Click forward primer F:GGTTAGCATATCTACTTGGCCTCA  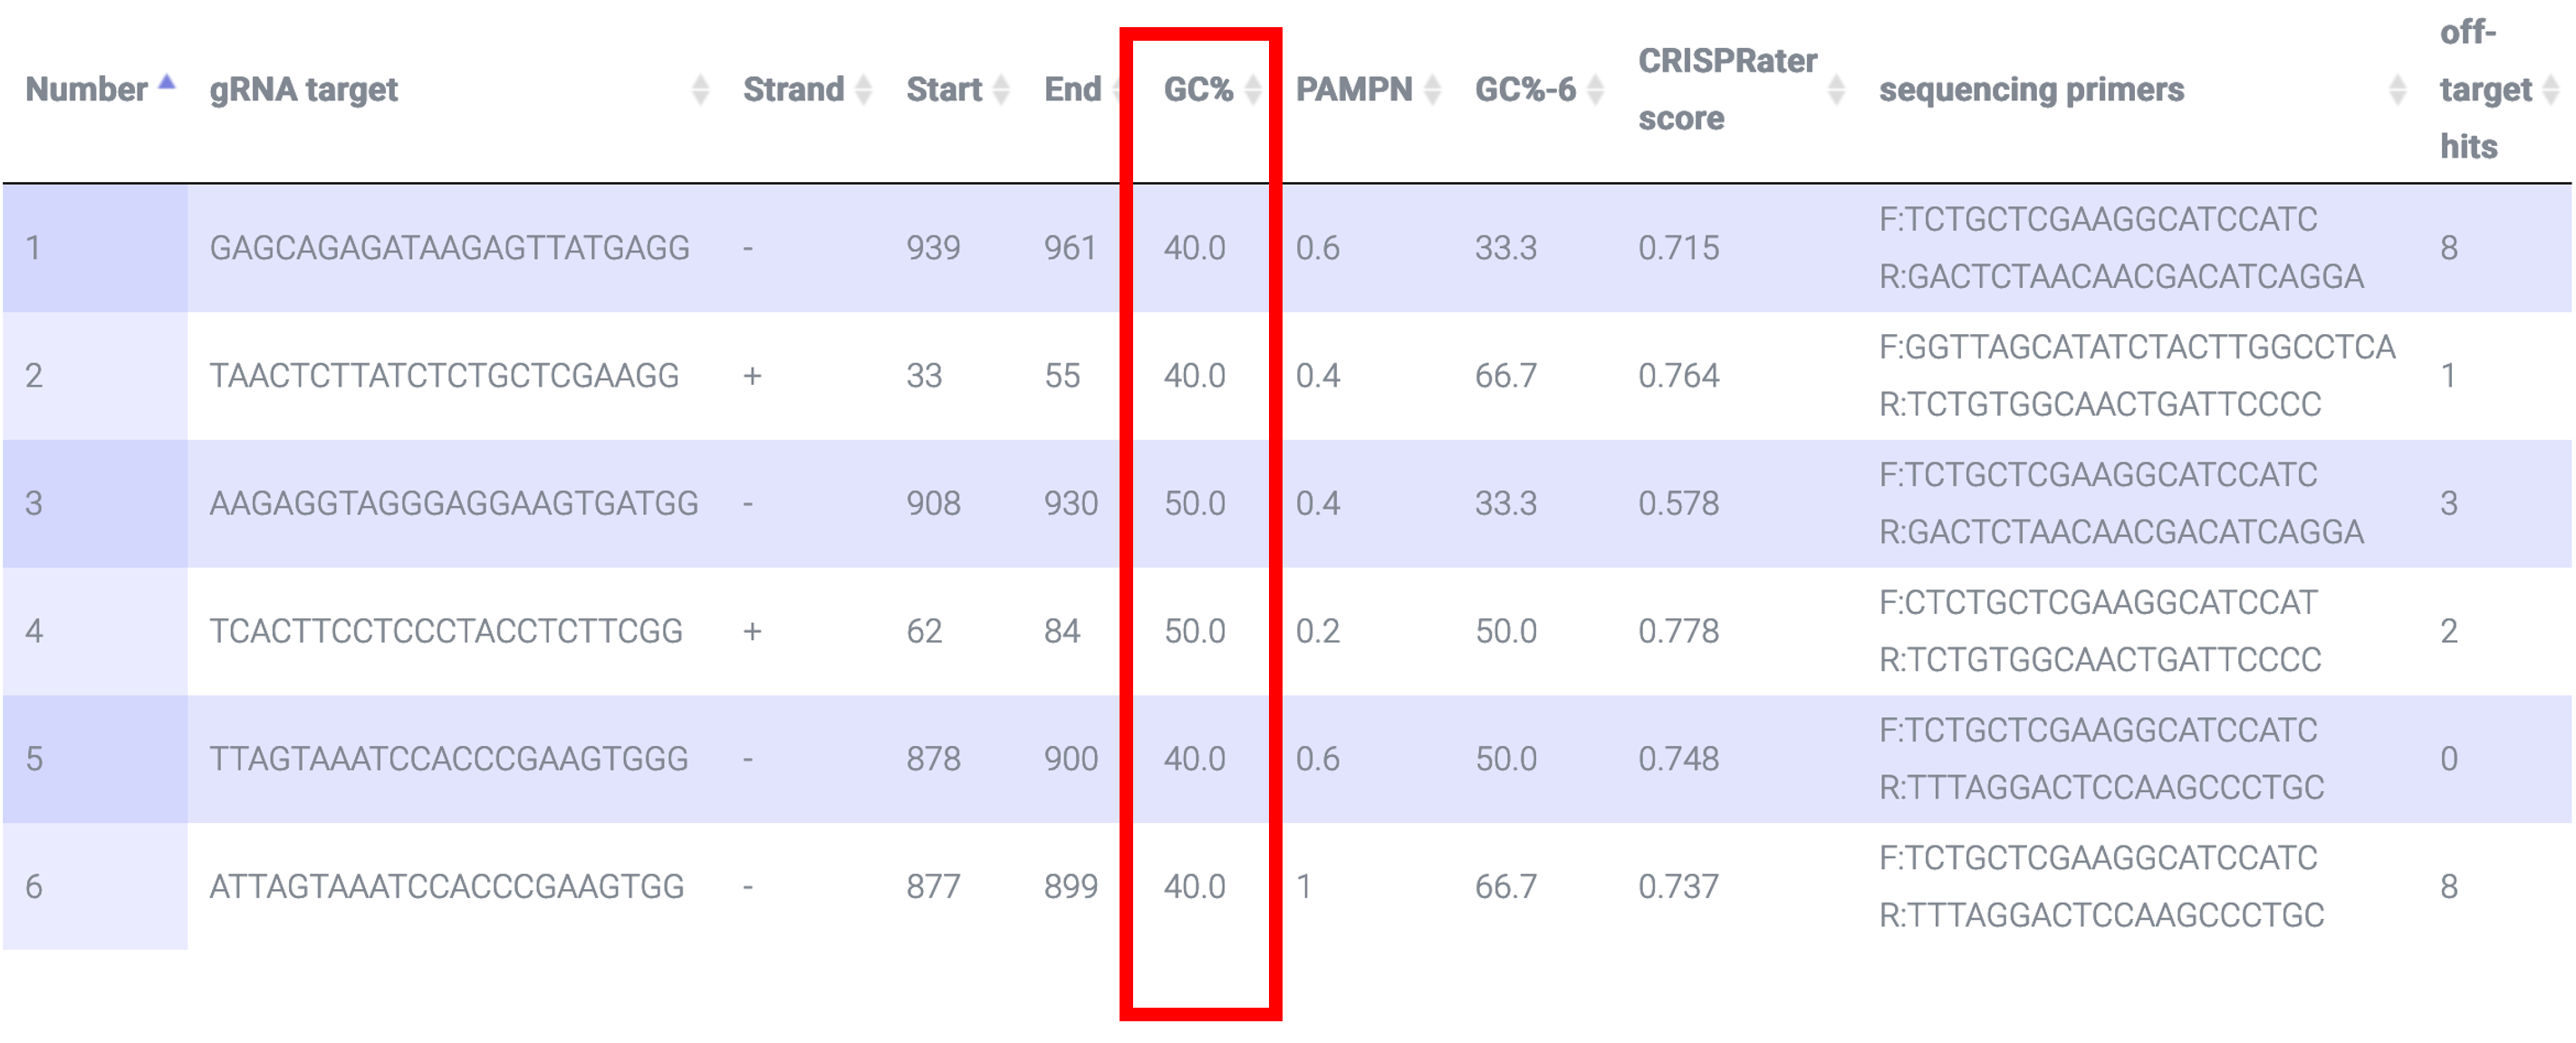[x=2137, y=347]
